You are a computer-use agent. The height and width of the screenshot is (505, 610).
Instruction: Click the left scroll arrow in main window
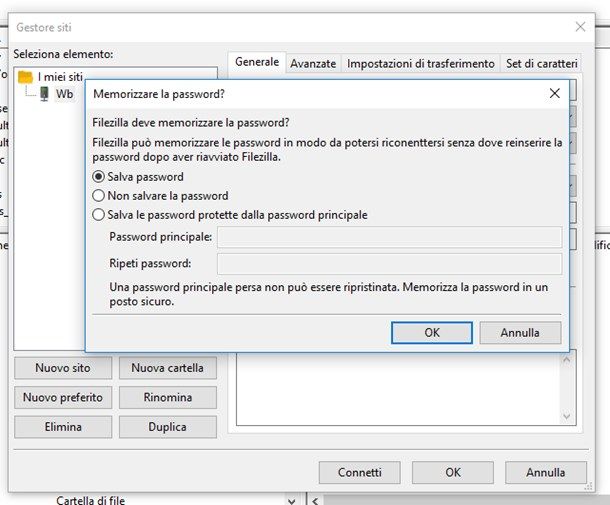click(x=315, y=501)
